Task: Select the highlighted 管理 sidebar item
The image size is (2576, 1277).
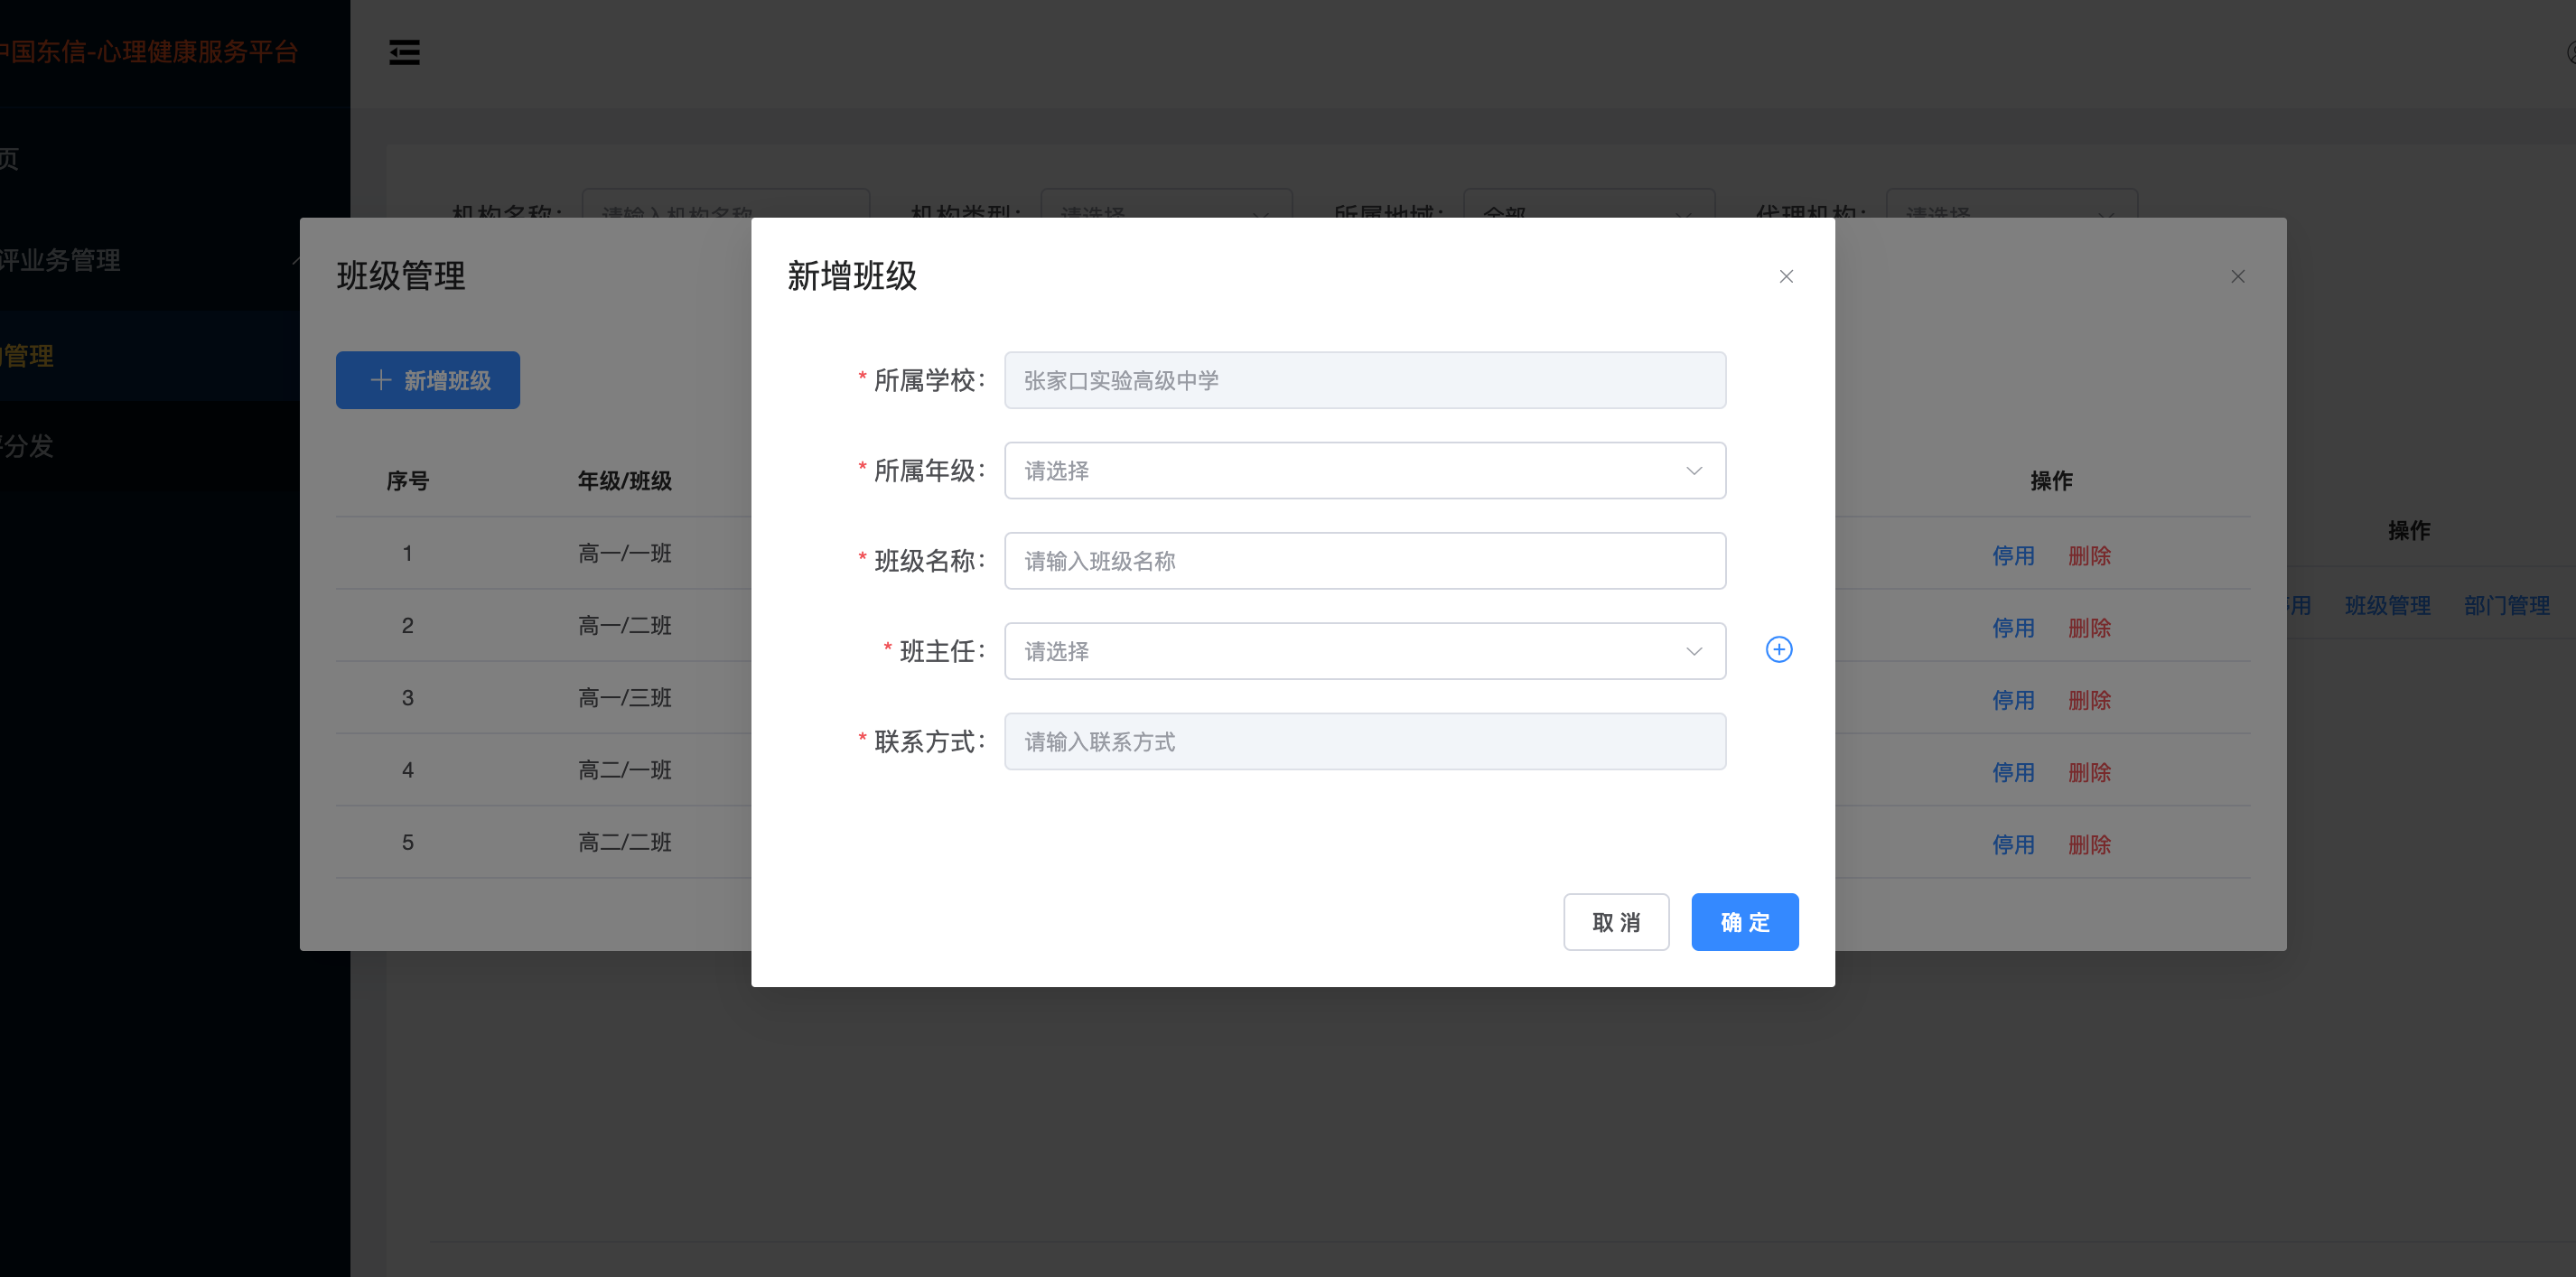Action: pos(150,356)
